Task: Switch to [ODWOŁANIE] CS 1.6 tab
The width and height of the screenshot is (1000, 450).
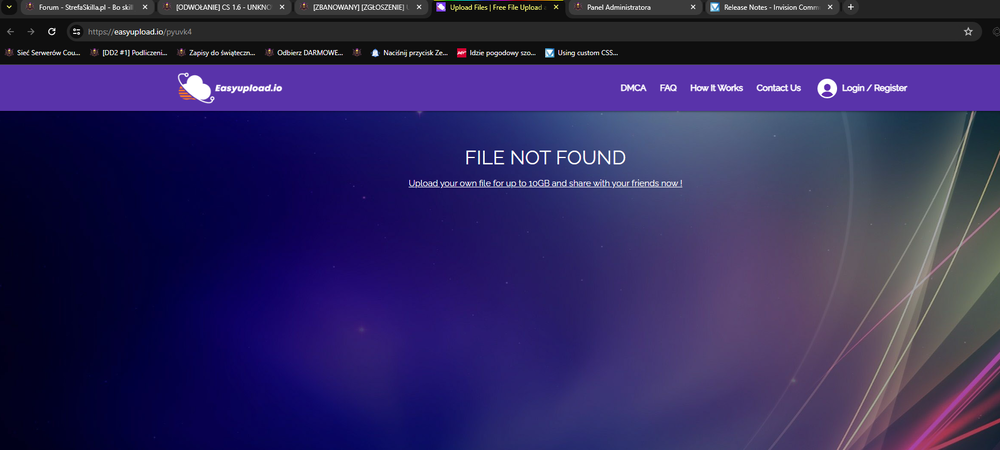Action: (223, 7)
